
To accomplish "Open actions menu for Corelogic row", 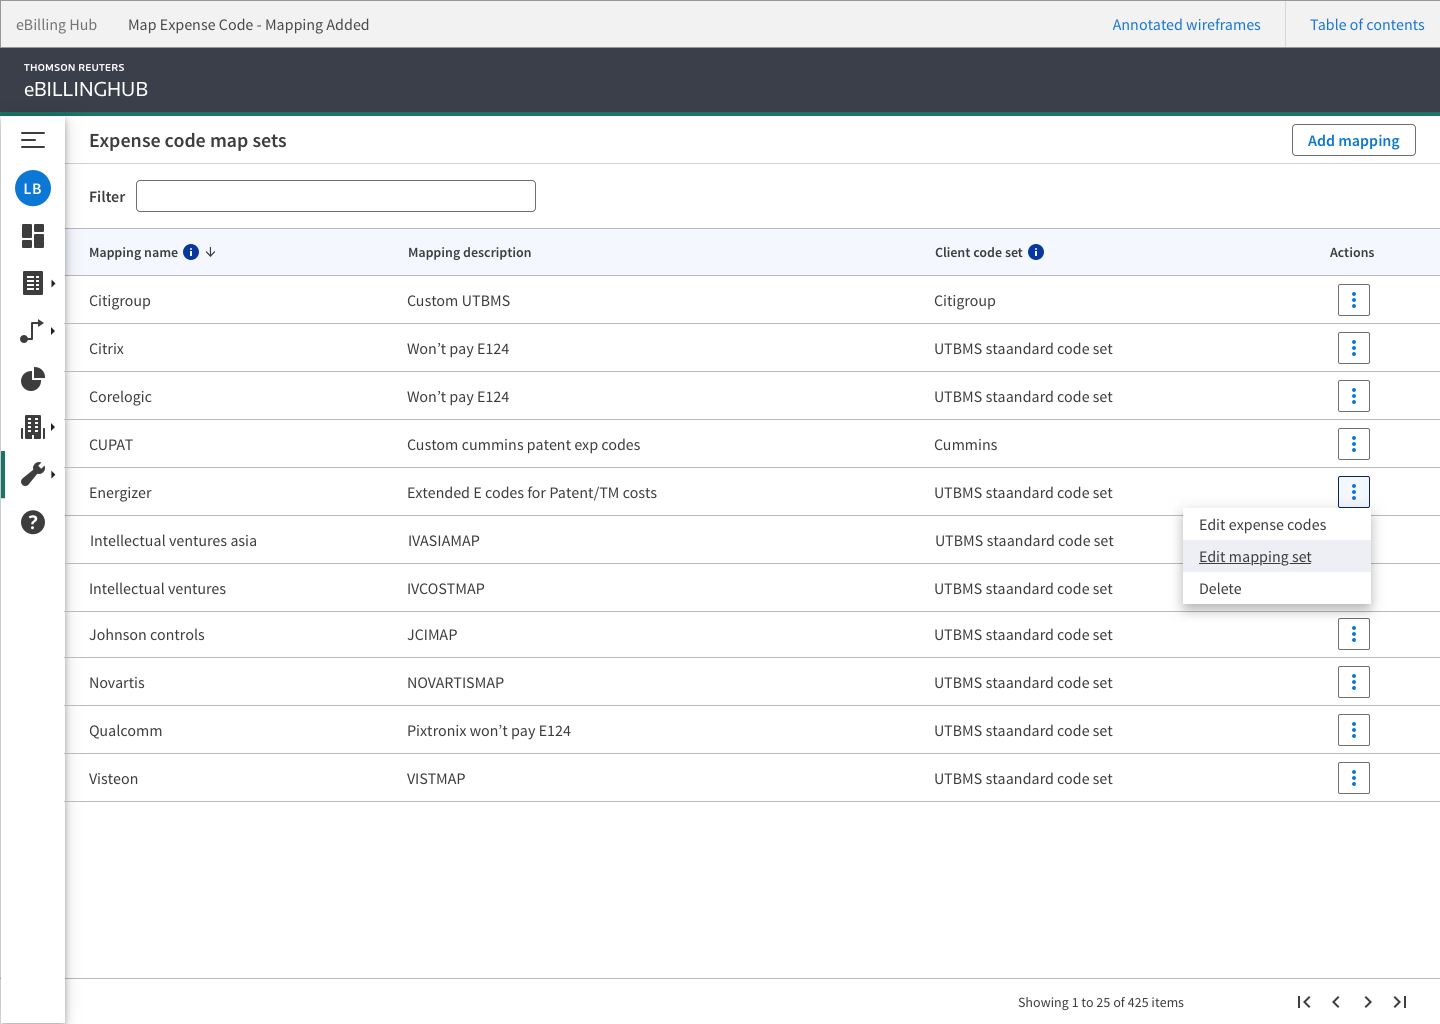I will [1354, 396].
